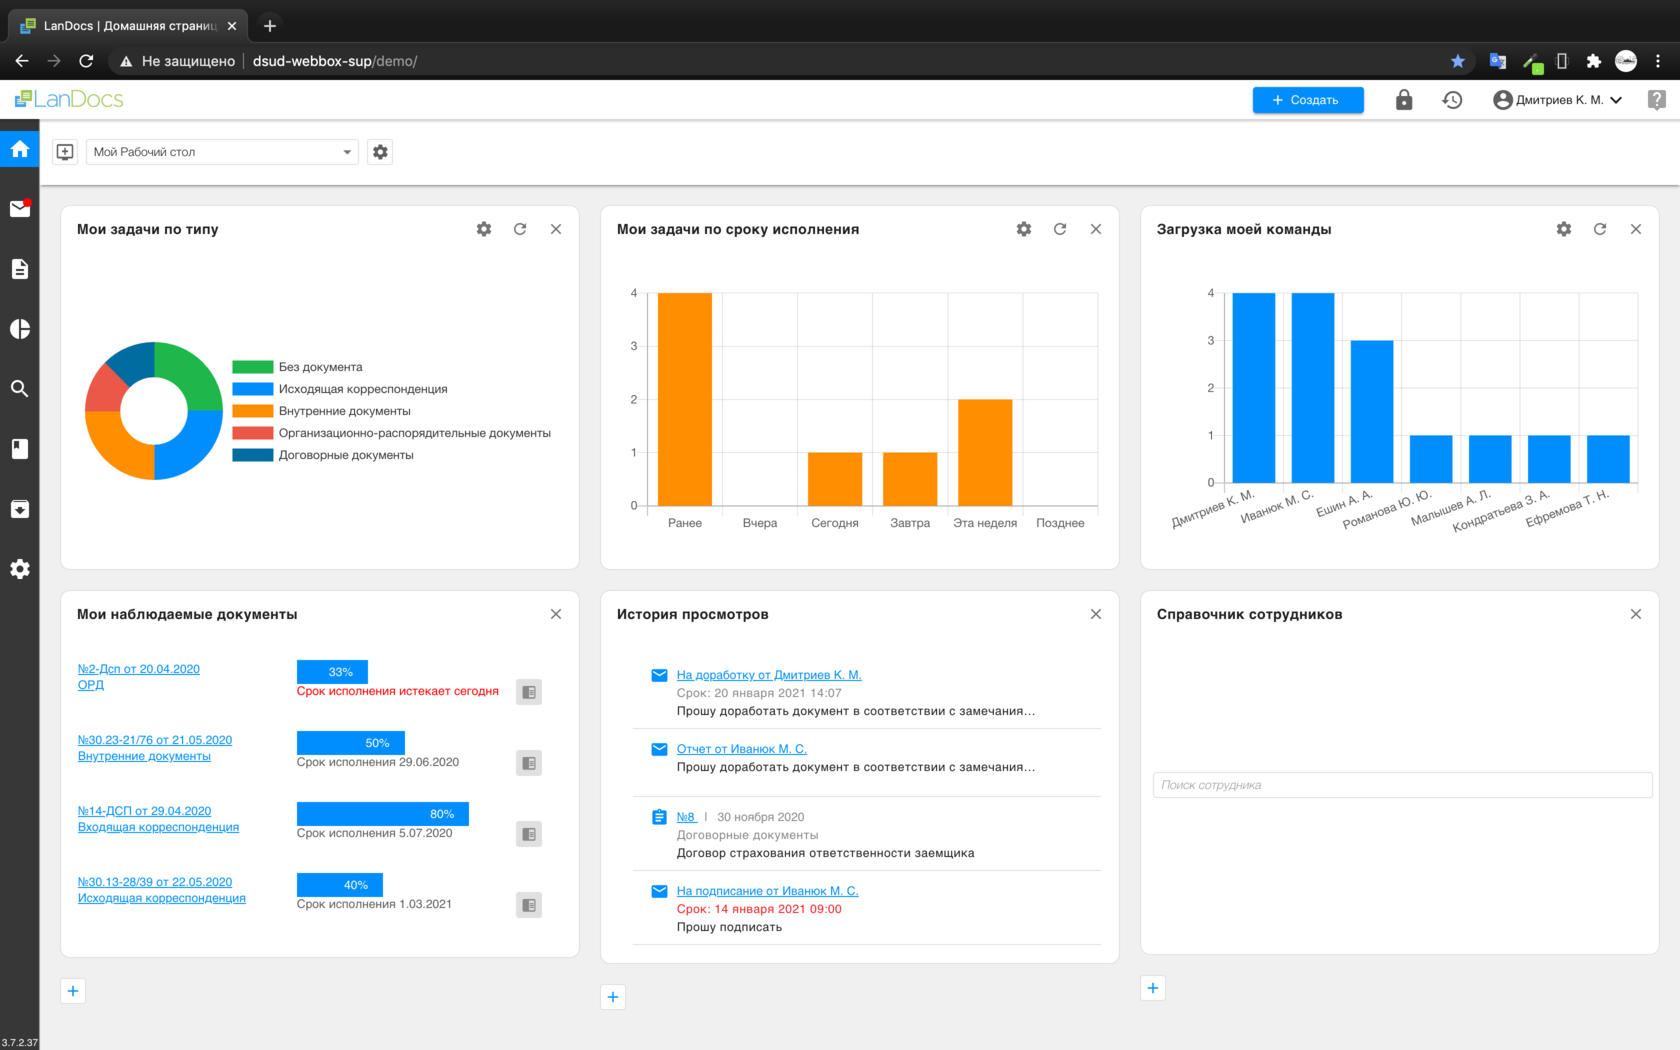1680x1050 pixels.
Task: Open the '№8' history link
Action: click(686, 817)
